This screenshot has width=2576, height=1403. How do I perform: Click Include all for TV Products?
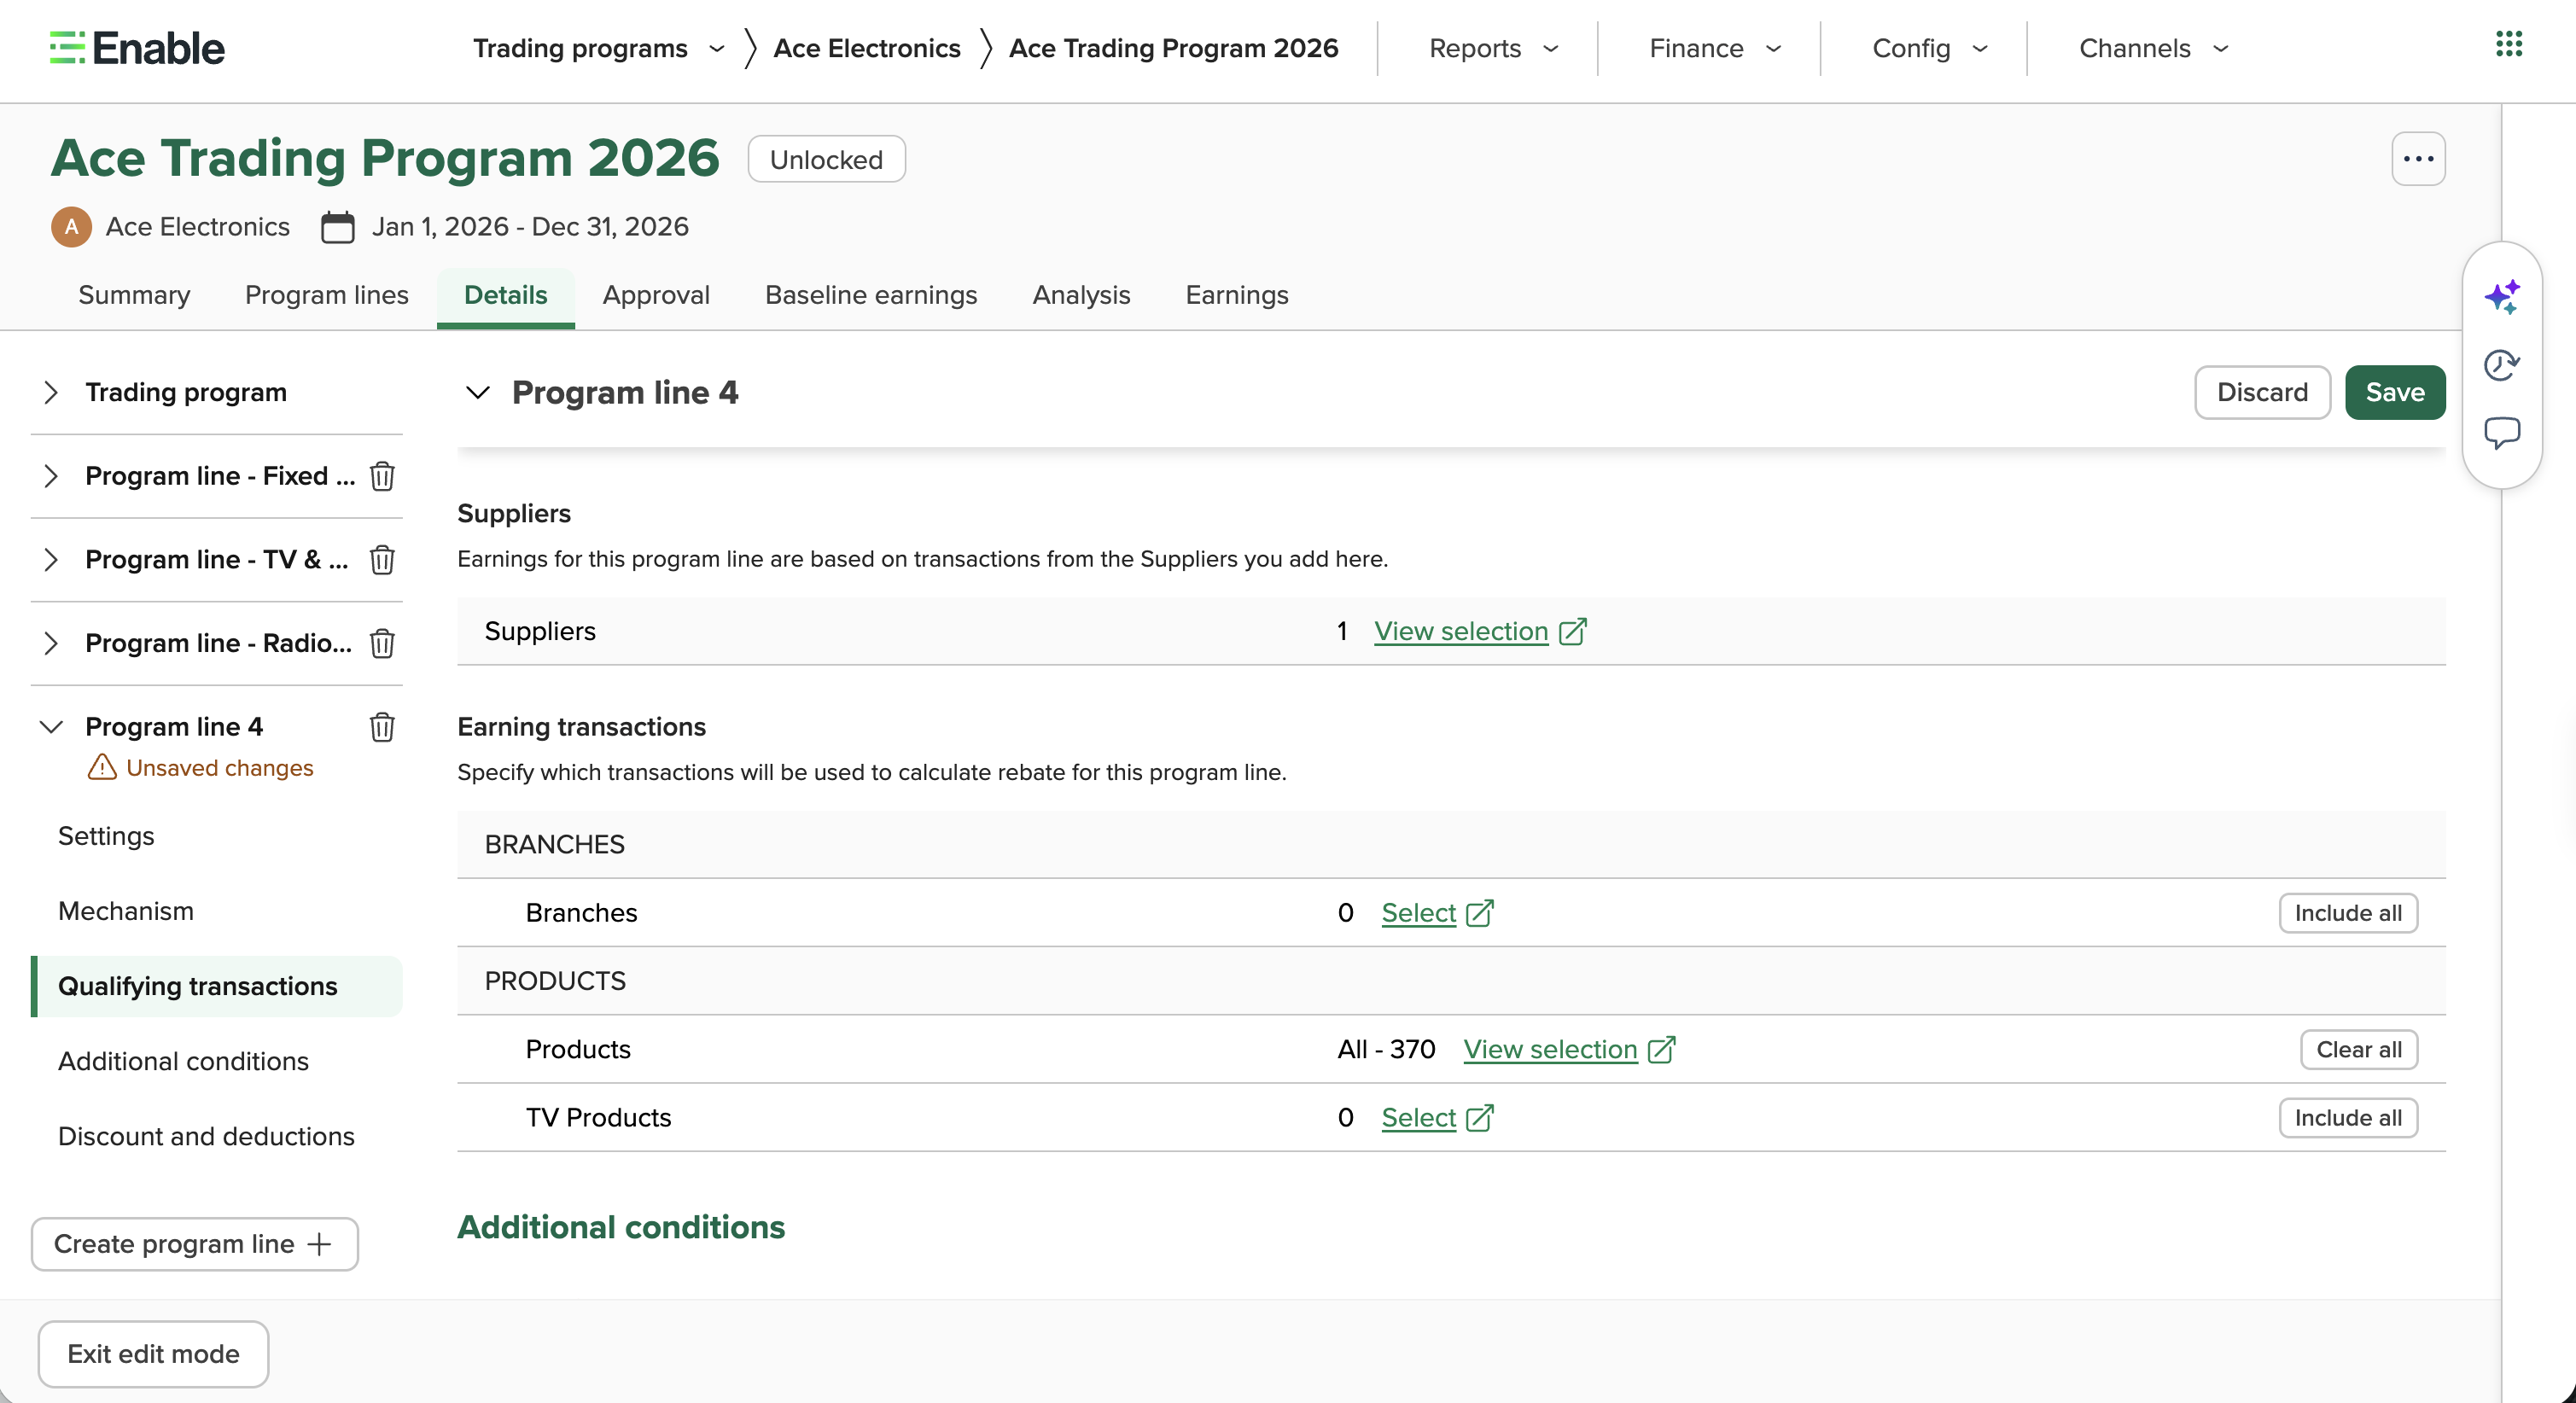click(2348, 1118)
